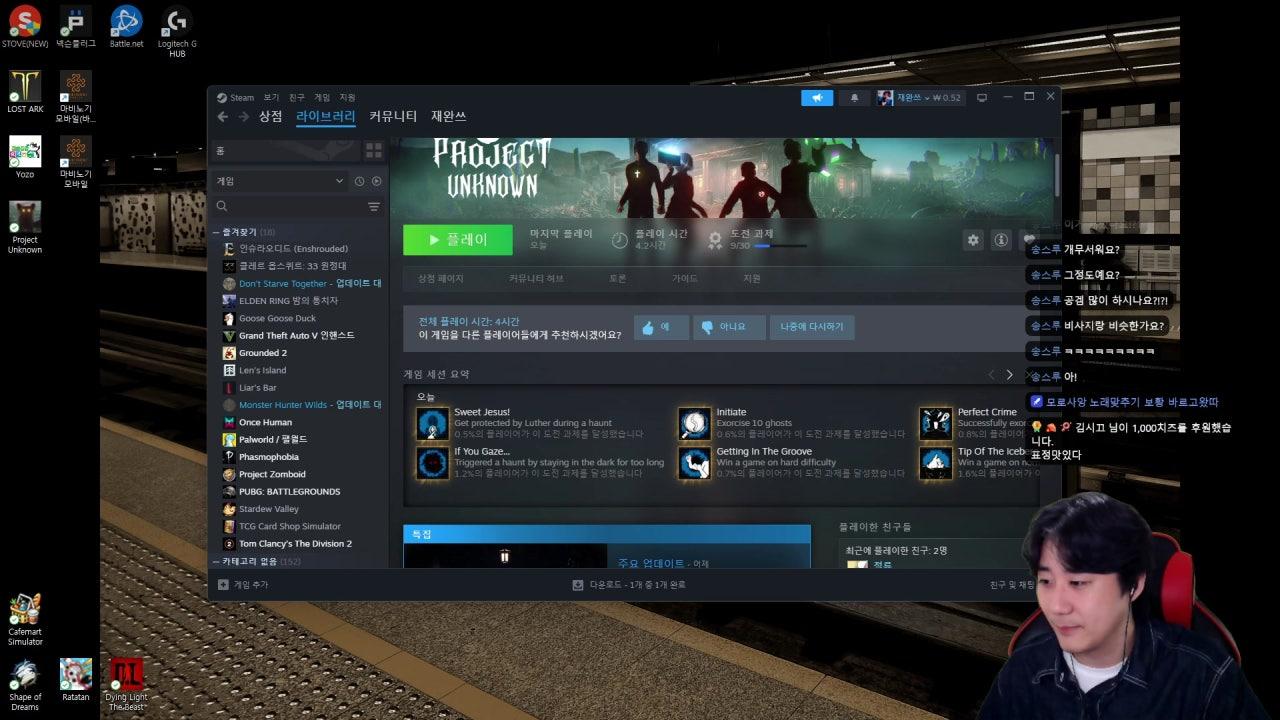This screenshot has width=1280, height=720.
Task: Open game settings gear icon
Action: click(x=972, y=240)
